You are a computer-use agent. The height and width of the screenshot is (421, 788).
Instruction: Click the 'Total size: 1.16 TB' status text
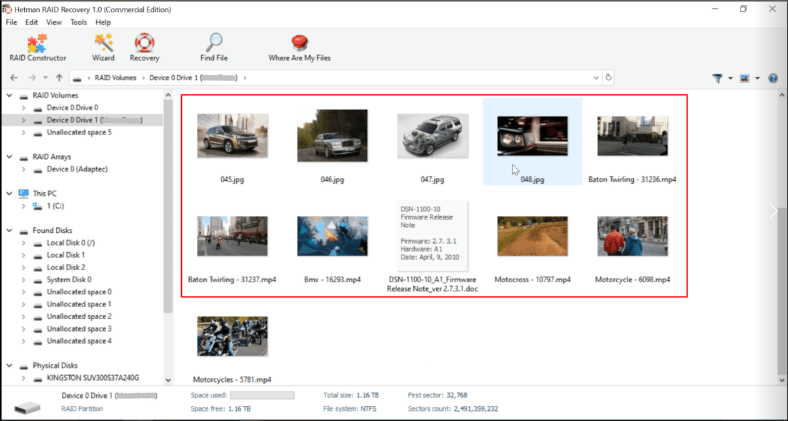click(x=351, y=395)
